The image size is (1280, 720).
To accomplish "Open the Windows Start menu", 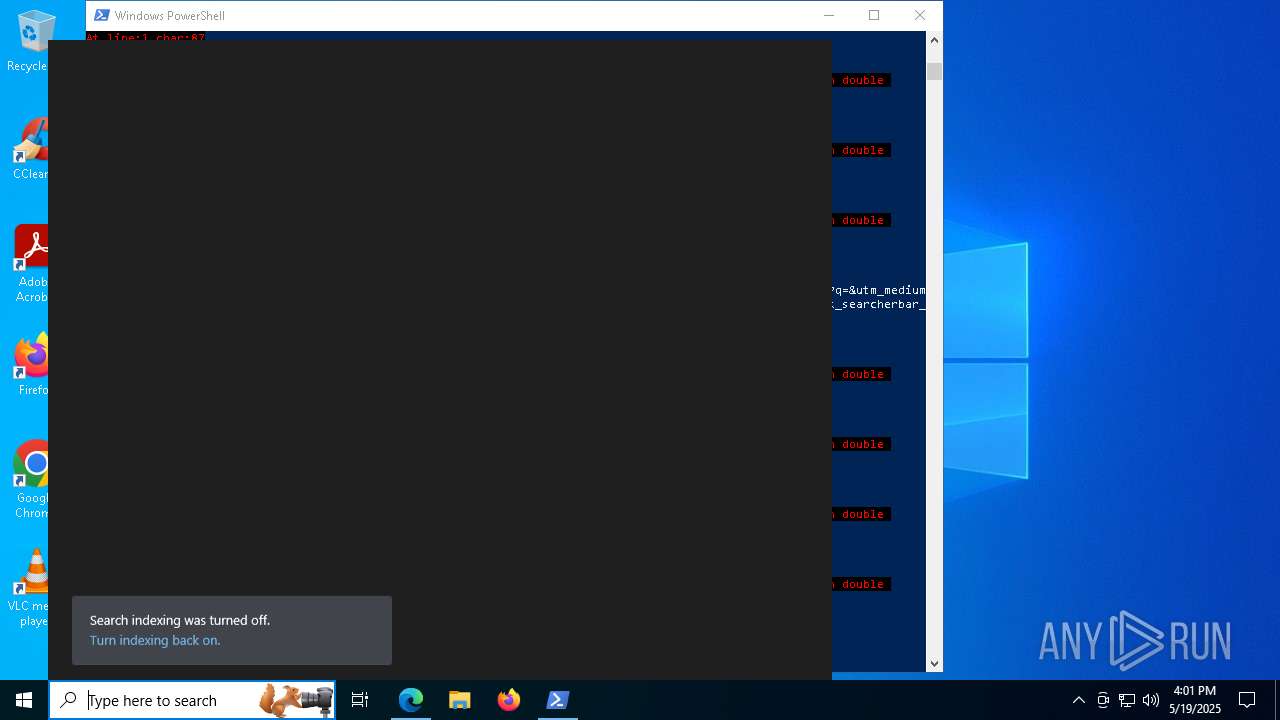I will pos(24,700).
